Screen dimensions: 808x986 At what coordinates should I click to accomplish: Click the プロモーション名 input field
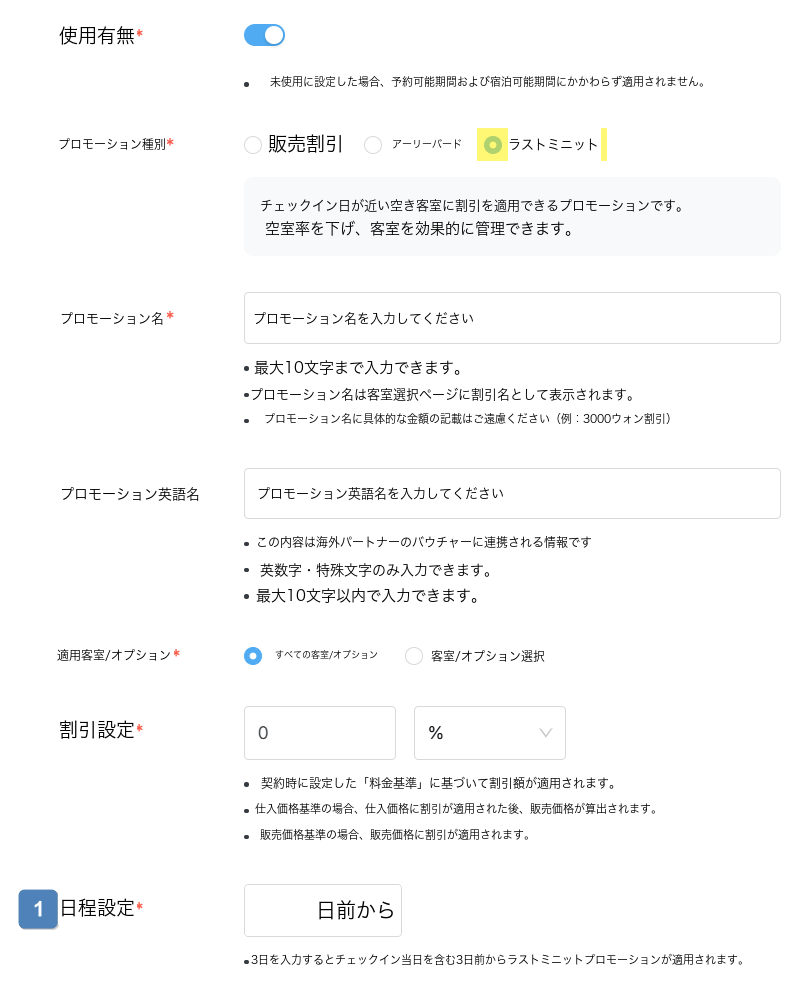click(512, 318)
